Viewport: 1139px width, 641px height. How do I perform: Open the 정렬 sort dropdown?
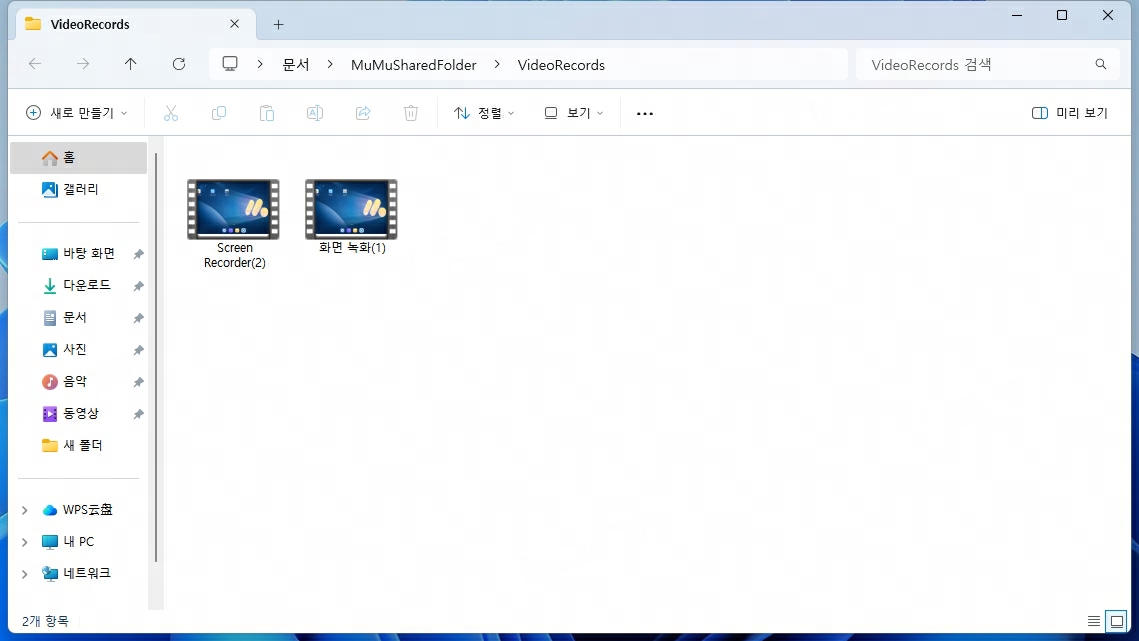[484, 113]
